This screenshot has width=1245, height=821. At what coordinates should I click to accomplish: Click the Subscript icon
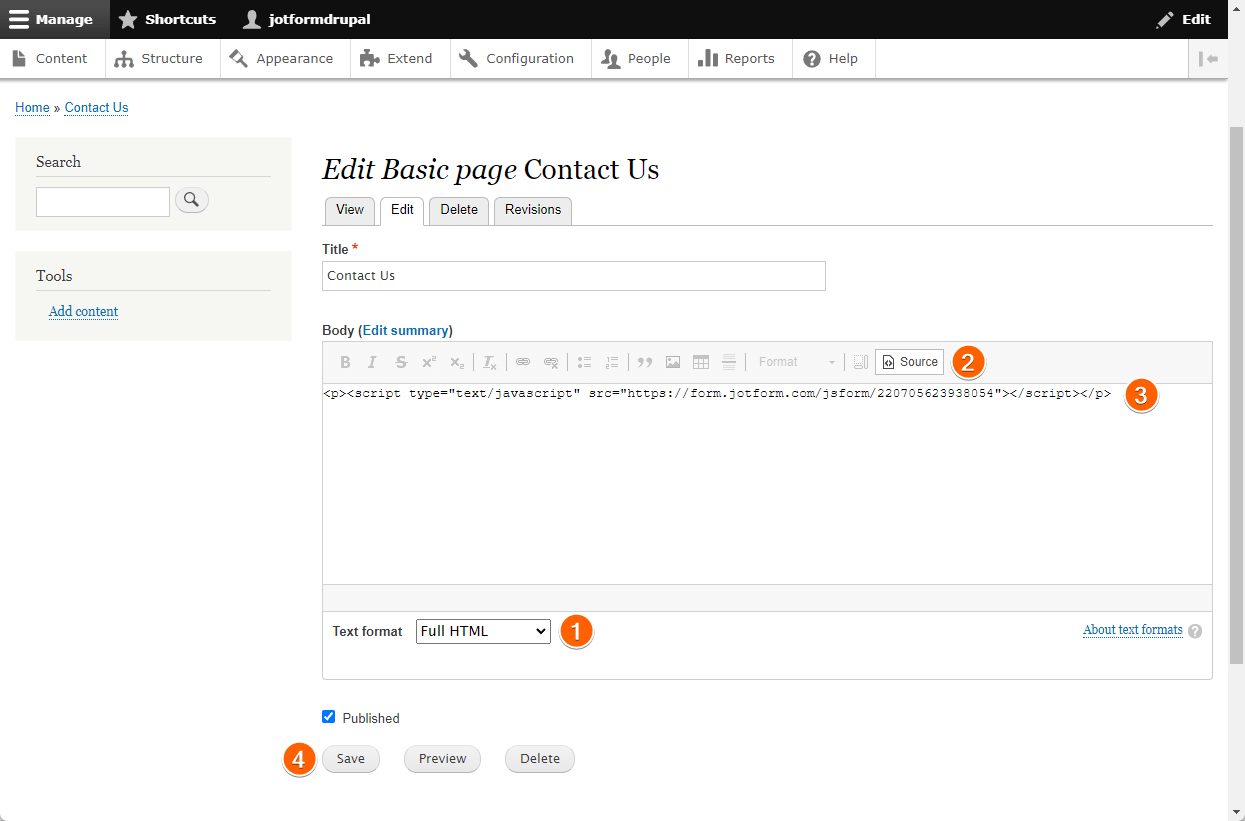(x=456, y=362)
